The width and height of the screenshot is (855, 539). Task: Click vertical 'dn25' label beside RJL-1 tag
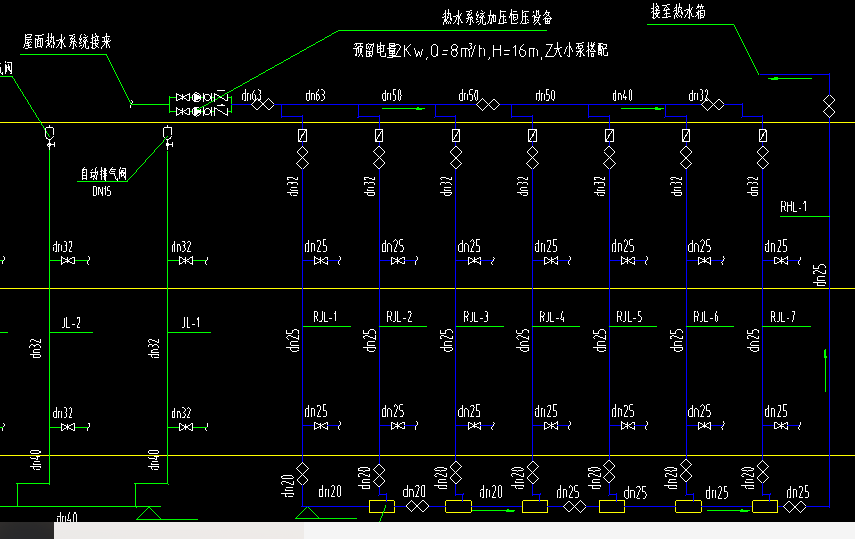[x=293, y=340]
